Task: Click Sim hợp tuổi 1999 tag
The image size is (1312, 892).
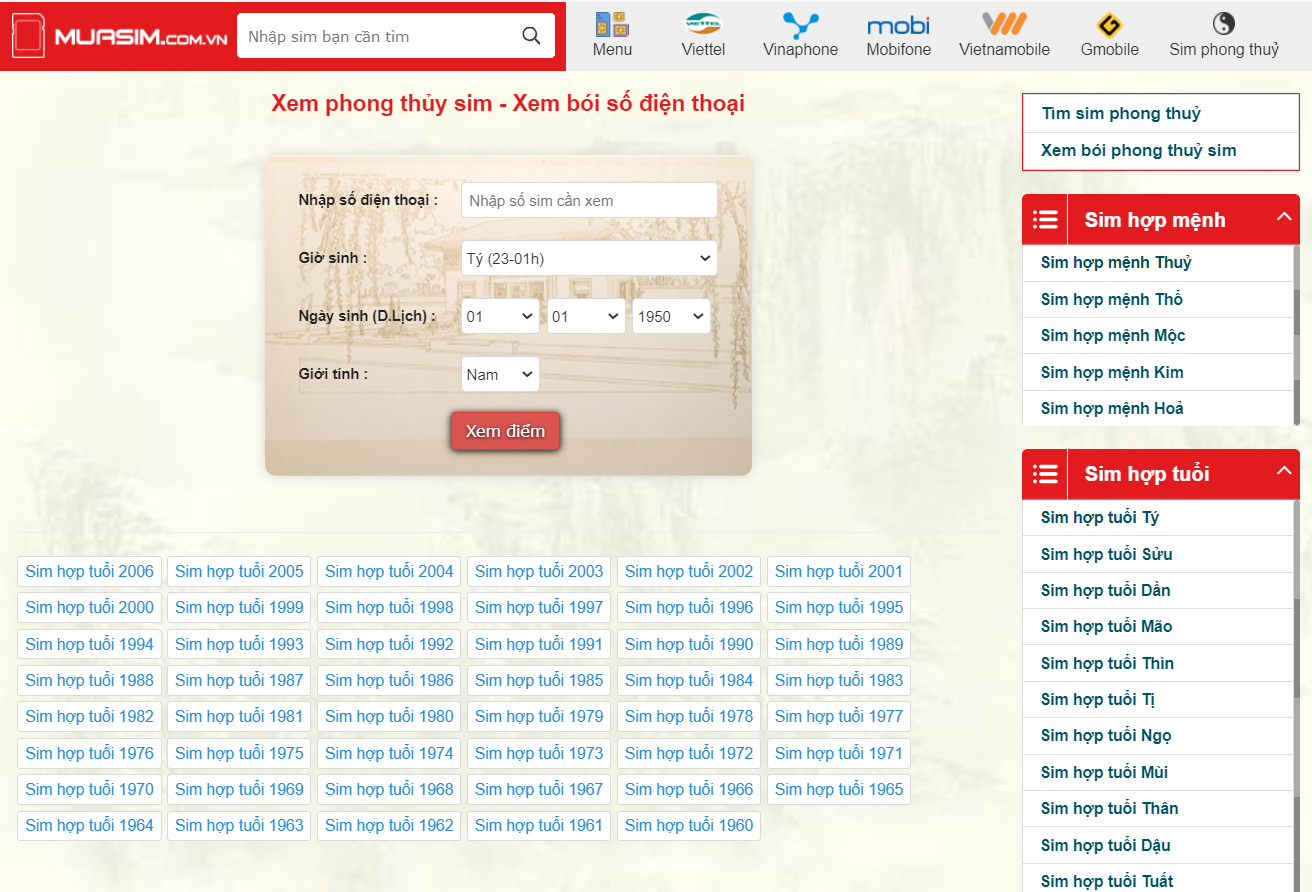Action: (x=239, y=607)
